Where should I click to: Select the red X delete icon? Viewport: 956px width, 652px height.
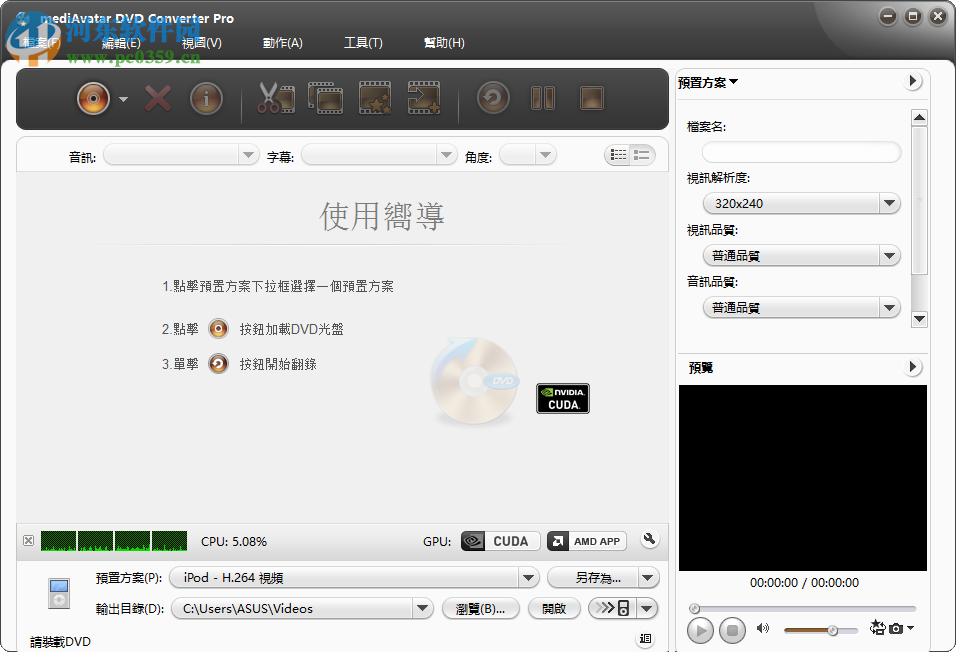(157, 98)
